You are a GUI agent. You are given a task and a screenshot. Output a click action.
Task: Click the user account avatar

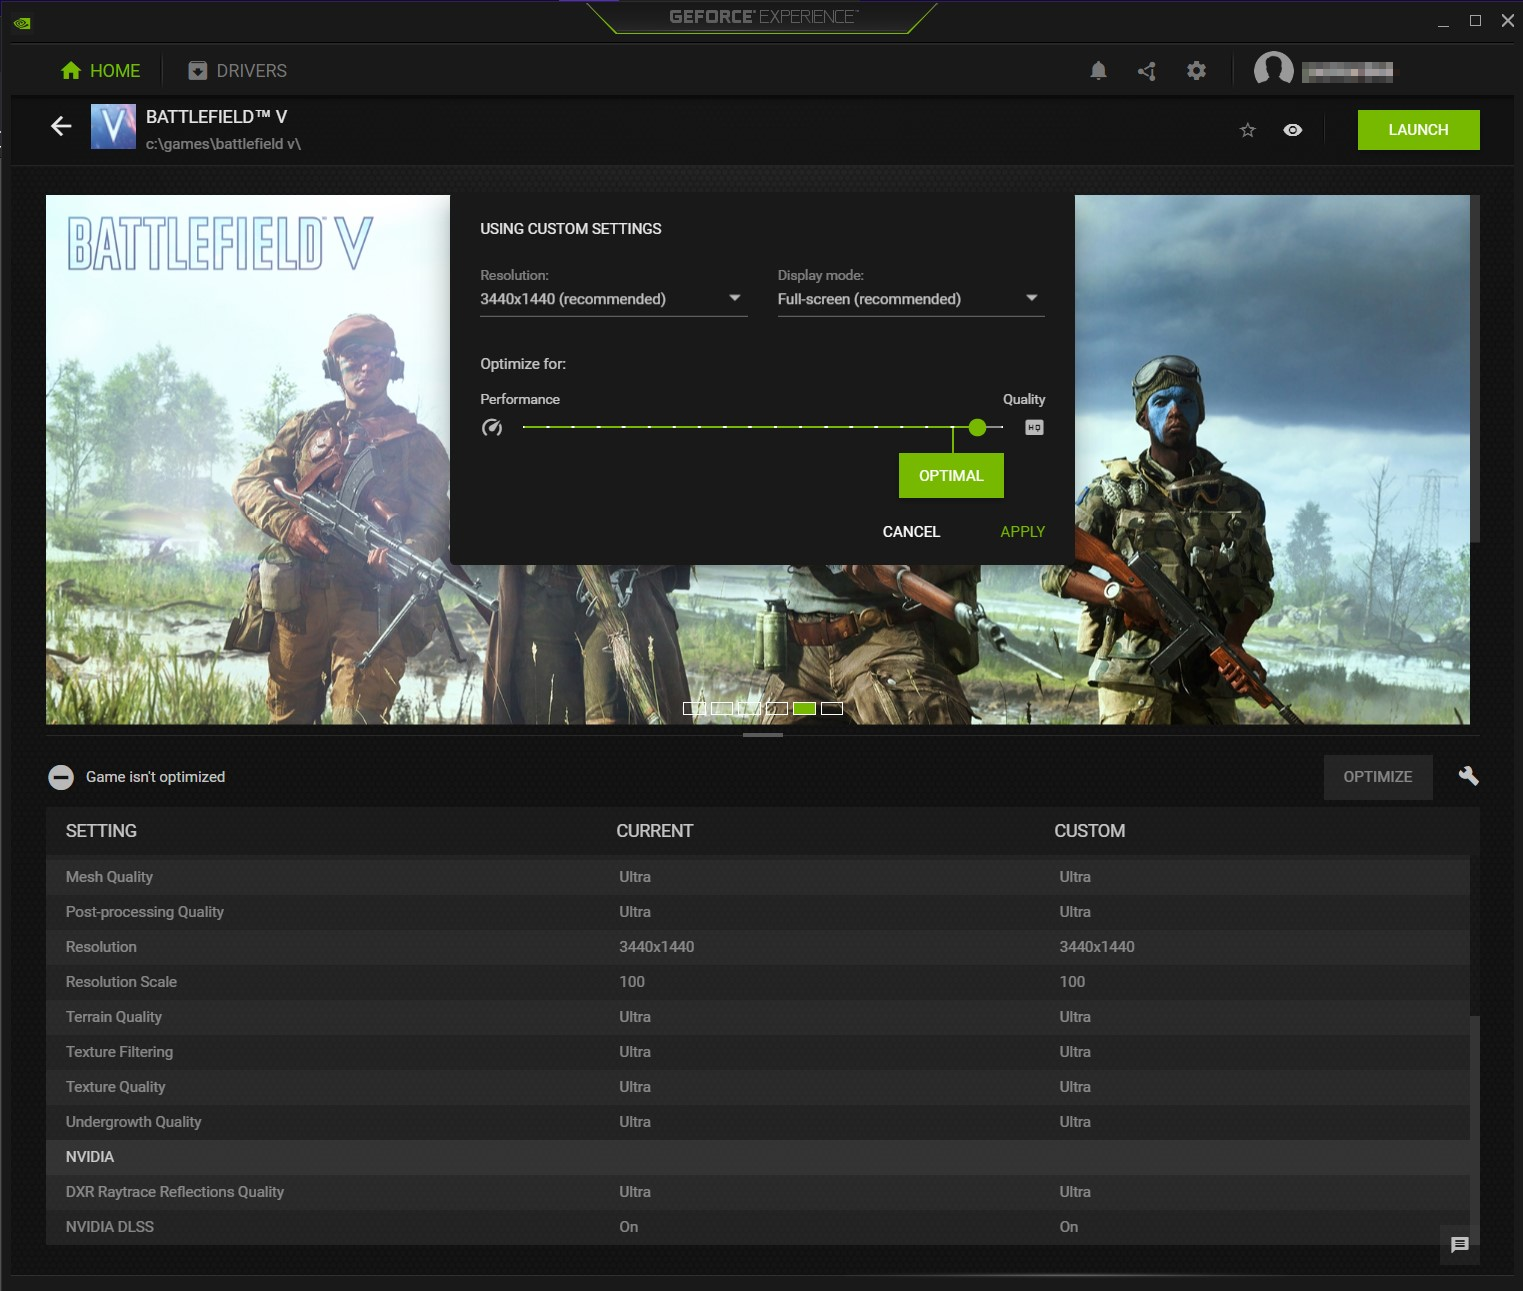[1273, 70]
